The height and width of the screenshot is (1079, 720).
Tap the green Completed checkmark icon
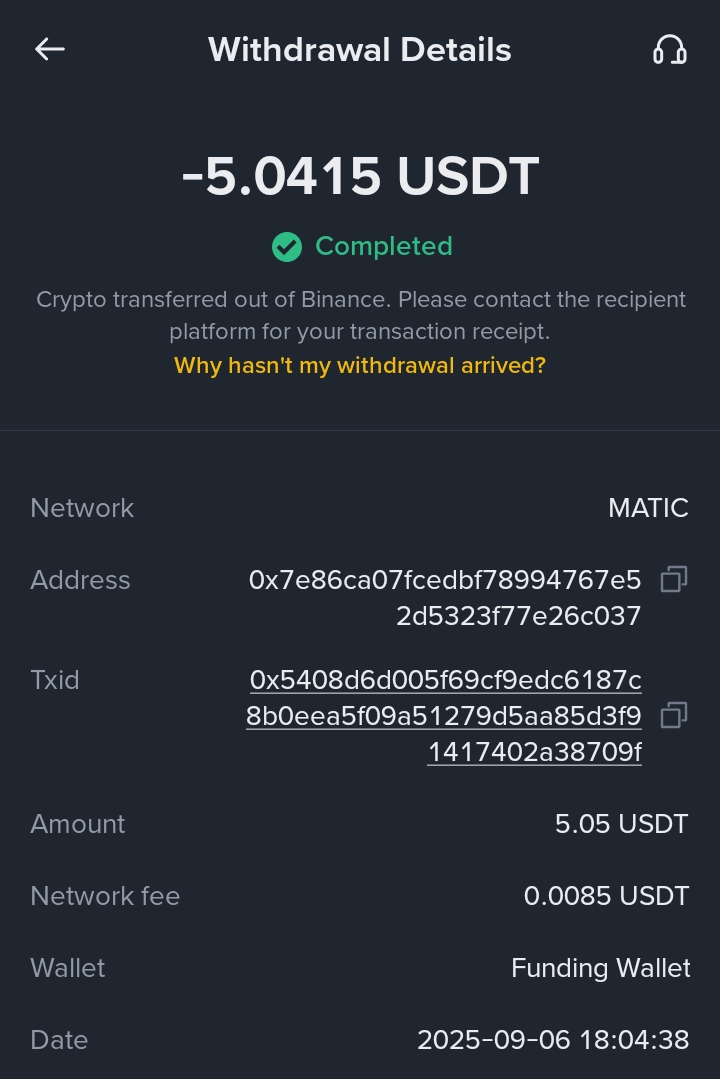(287, 247)
